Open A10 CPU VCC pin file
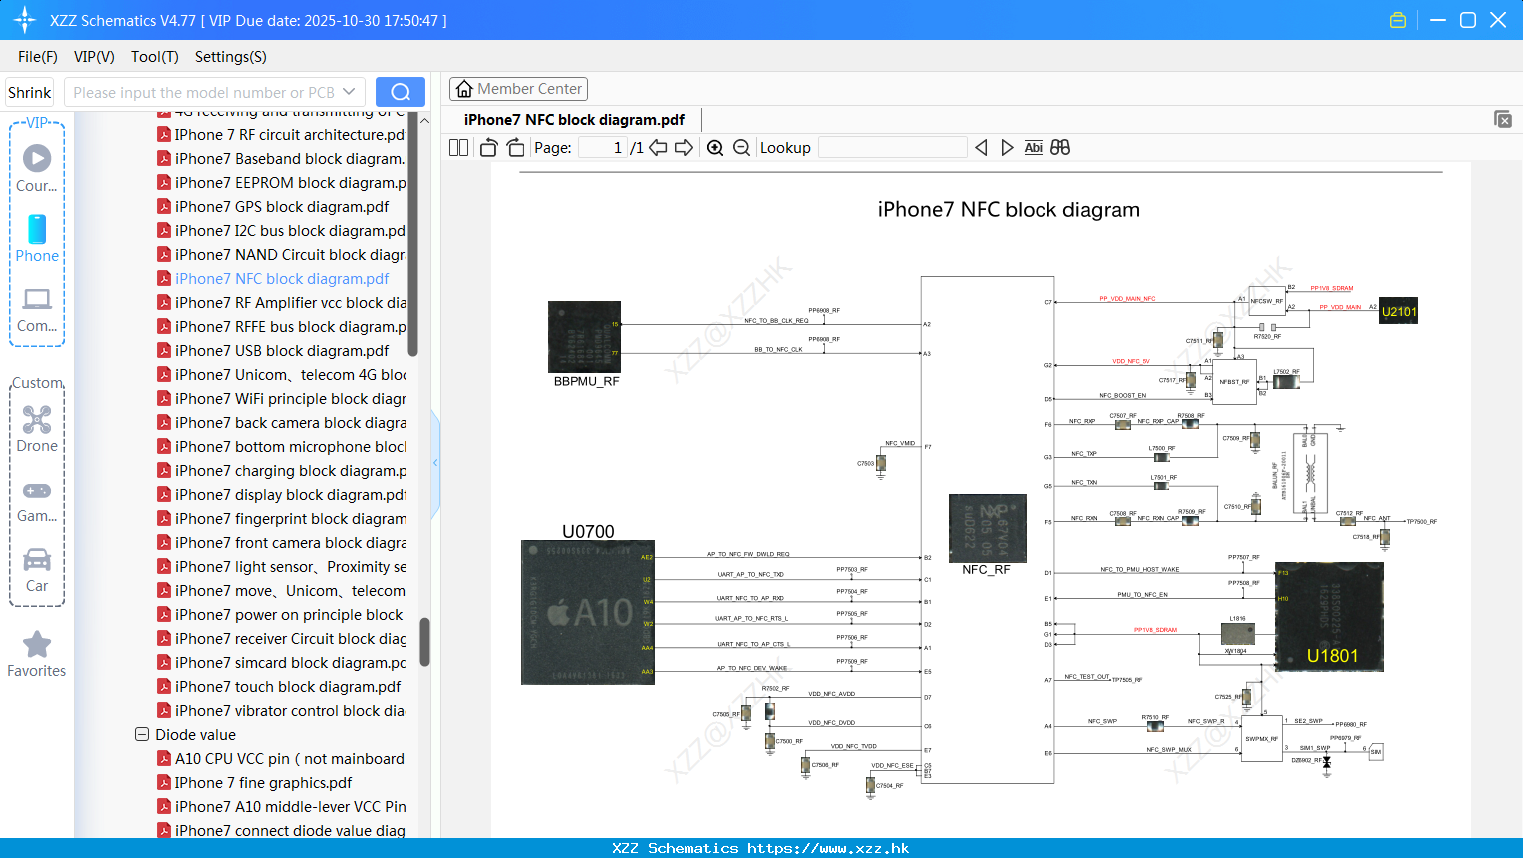The image size is (1523, 858). coord(281,759)
